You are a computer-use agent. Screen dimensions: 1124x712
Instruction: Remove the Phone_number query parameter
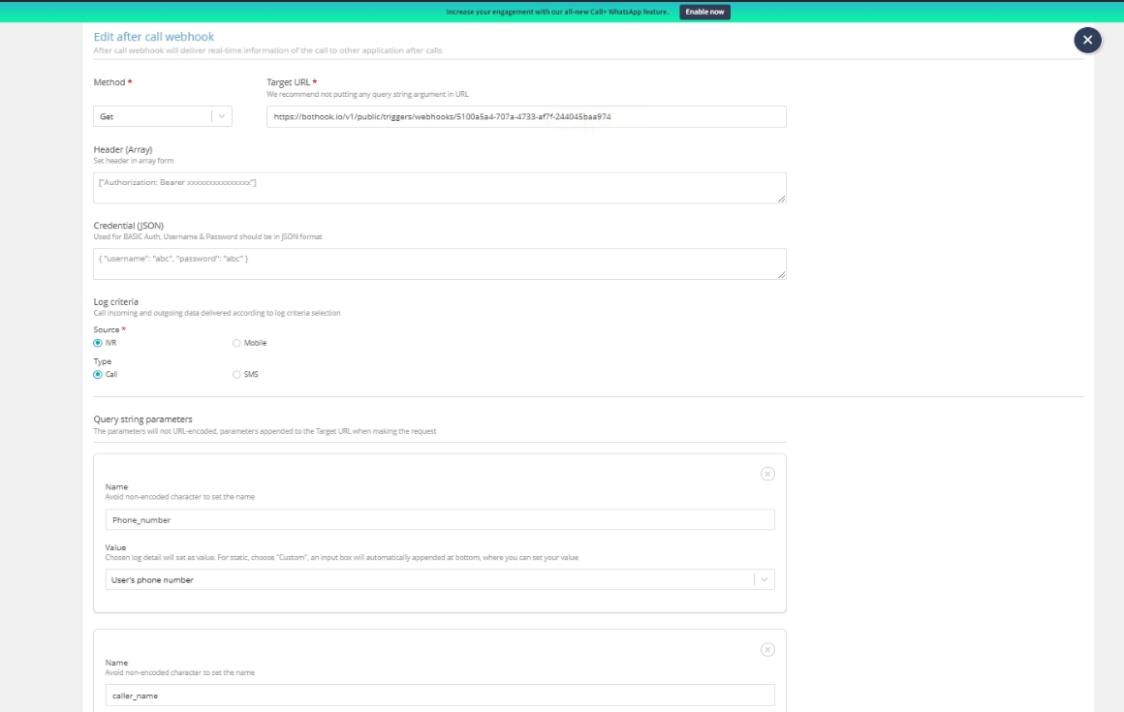767,474
